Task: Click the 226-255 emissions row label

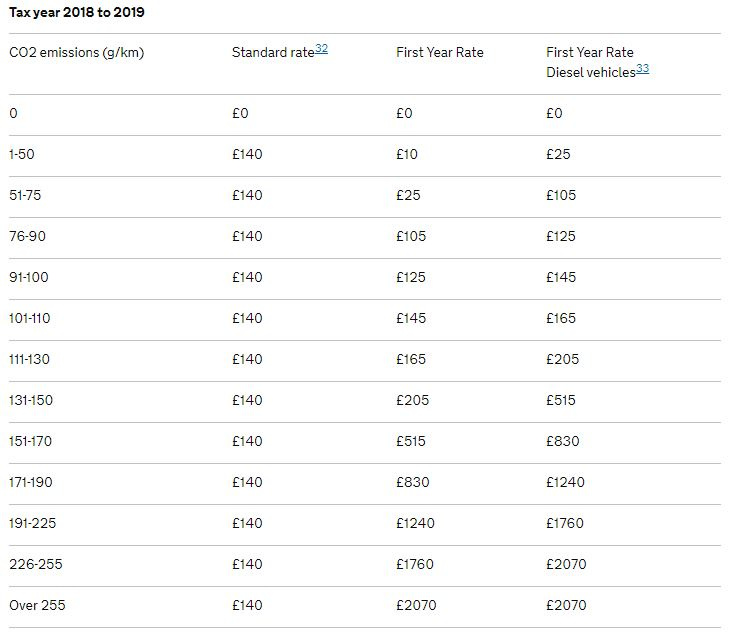Action: point(36,564)
